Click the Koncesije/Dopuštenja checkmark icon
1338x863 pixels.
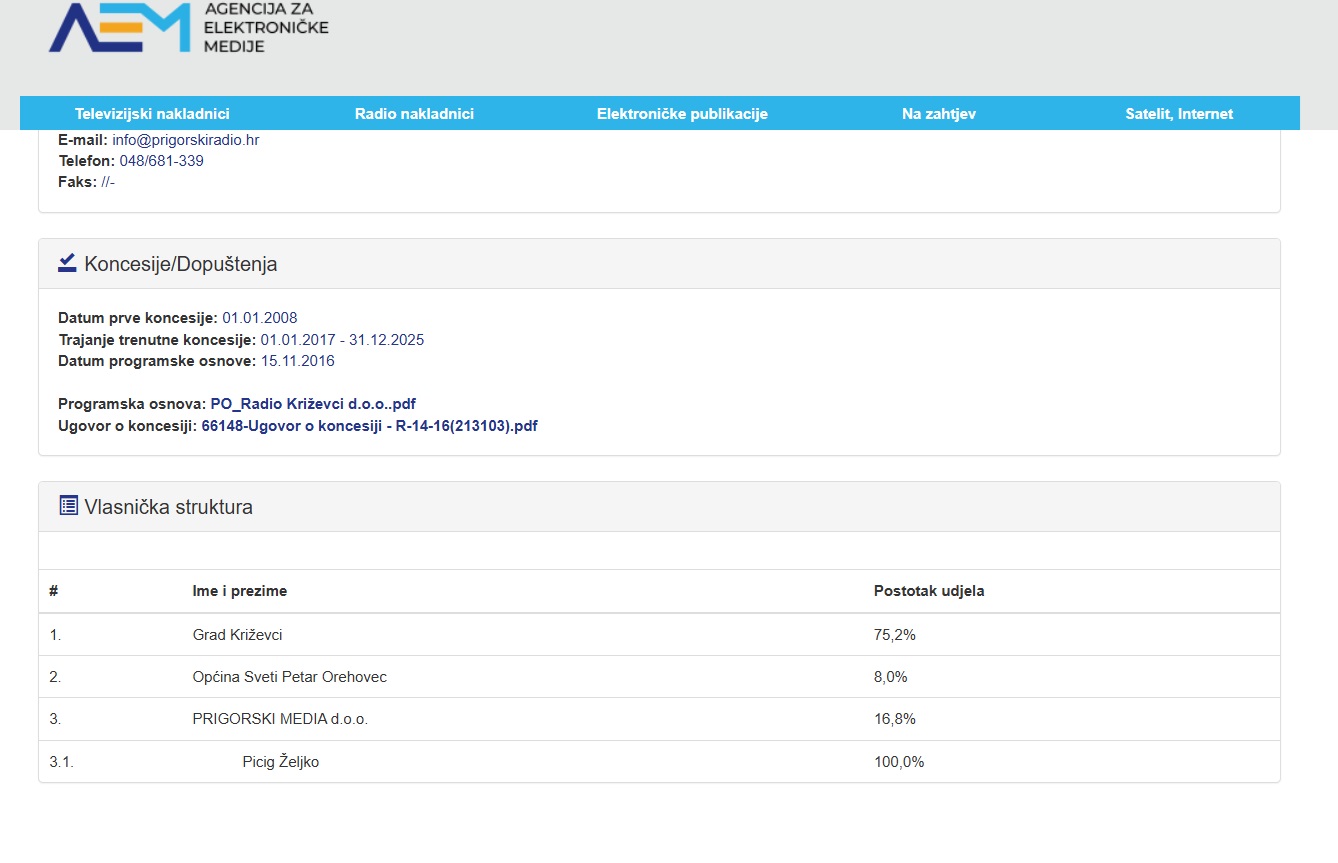click(67, 263)
